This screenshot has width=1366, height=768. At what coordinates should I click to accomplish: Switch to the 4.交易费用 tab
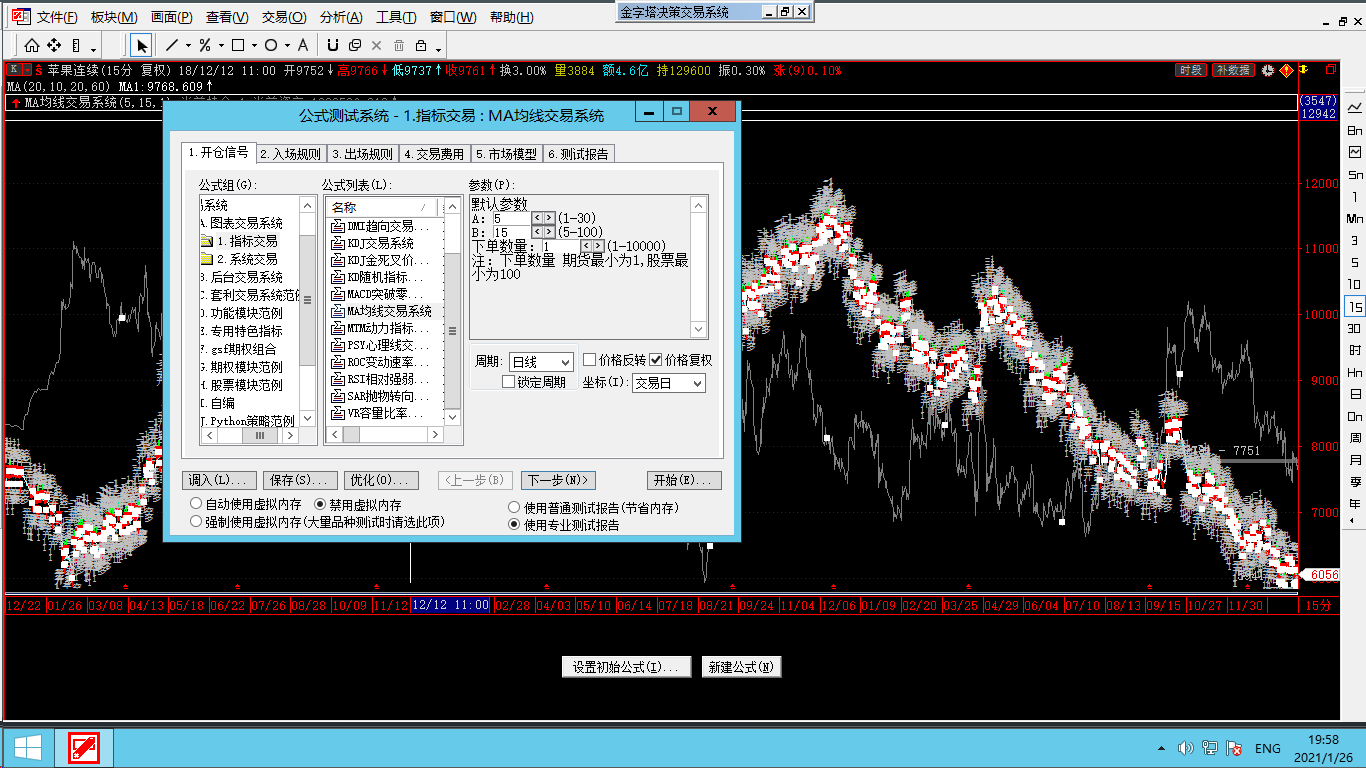[434, 154]
